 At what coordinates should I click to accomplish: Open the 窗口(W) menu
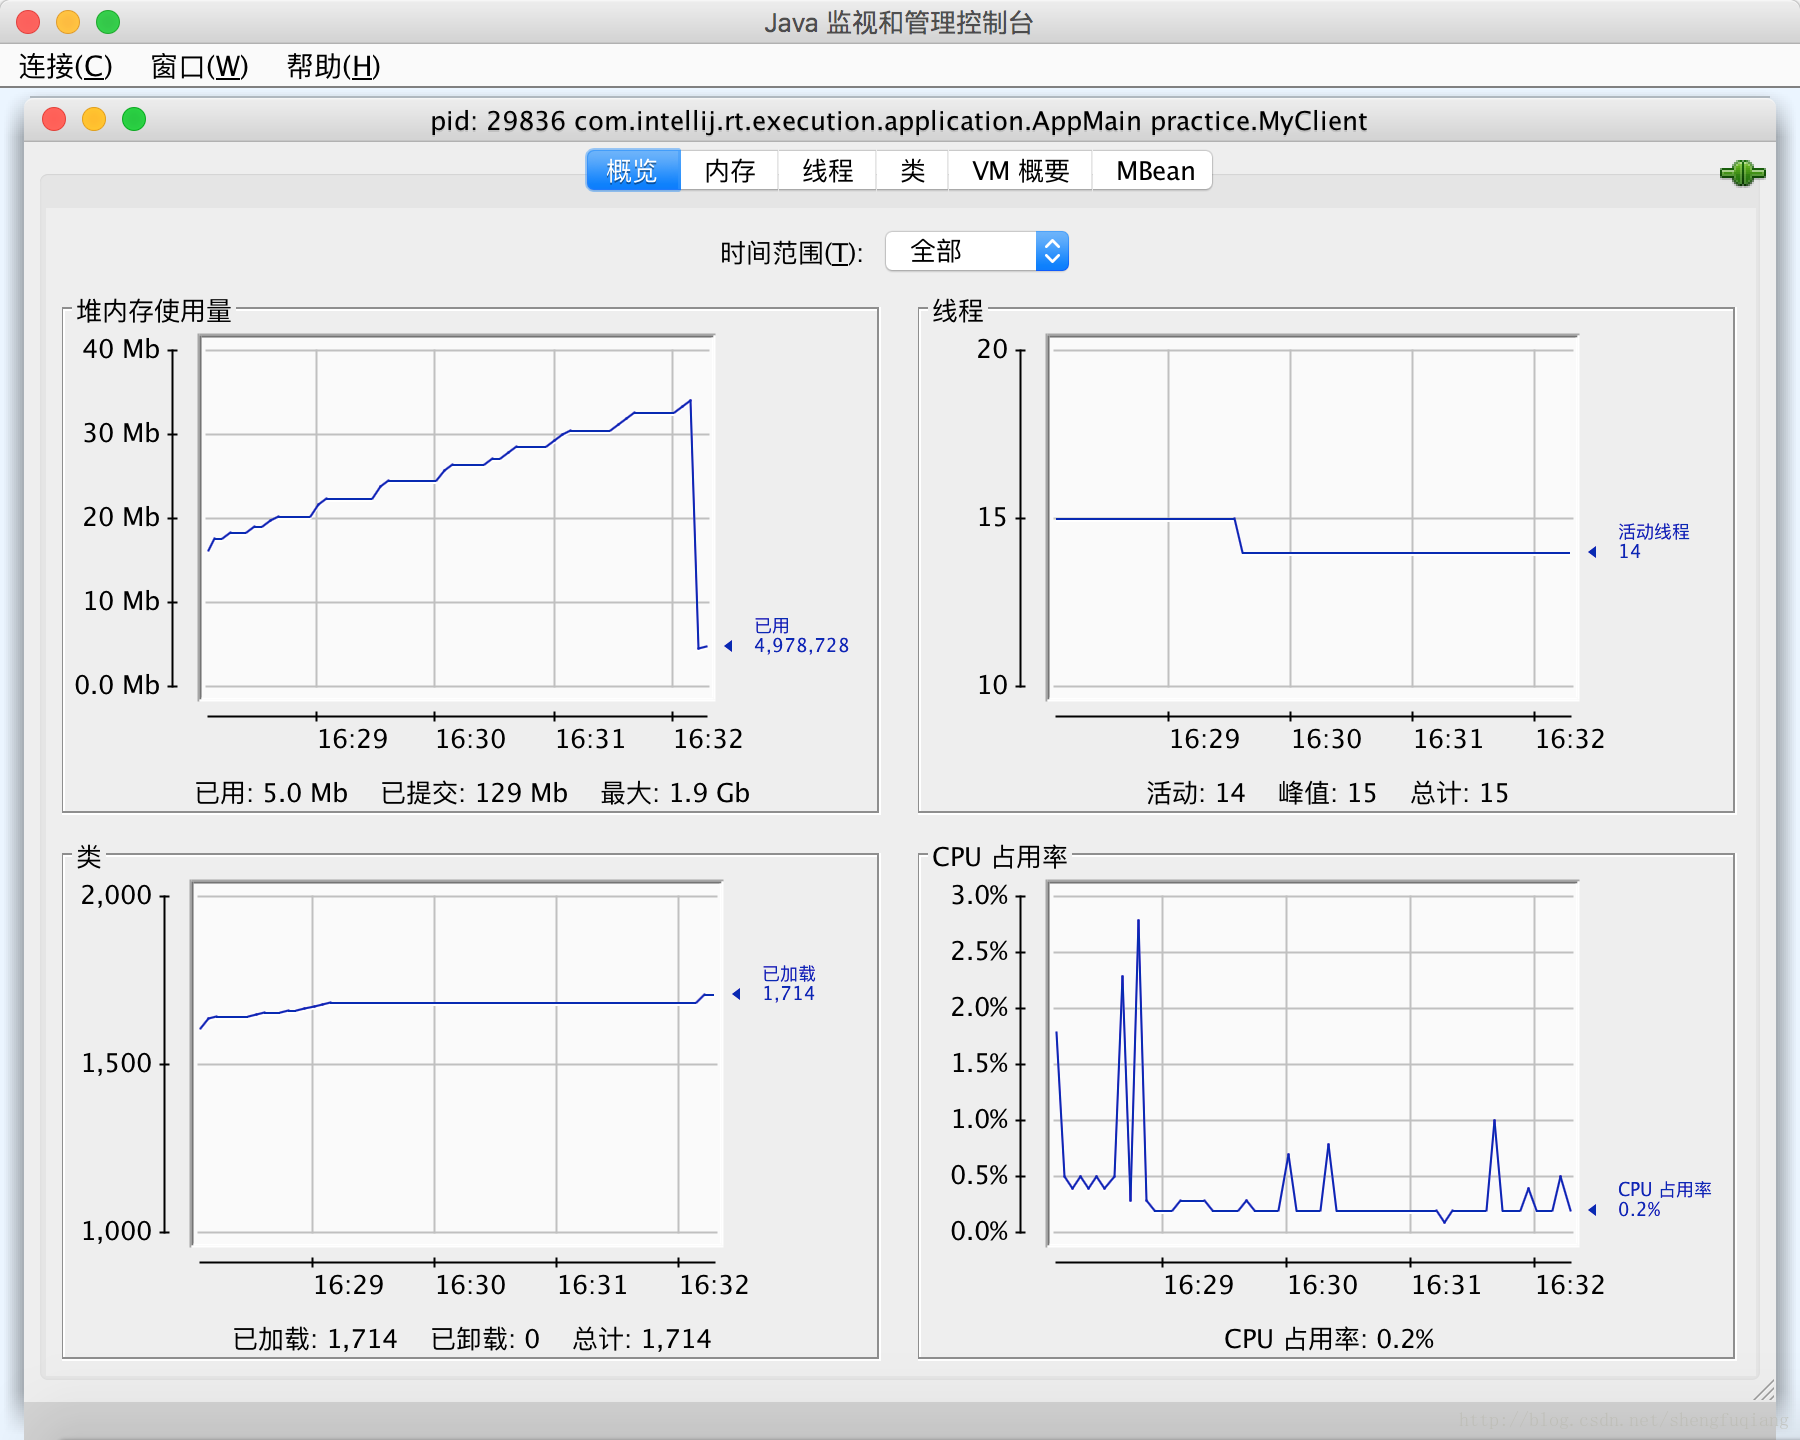click(199, 66)
